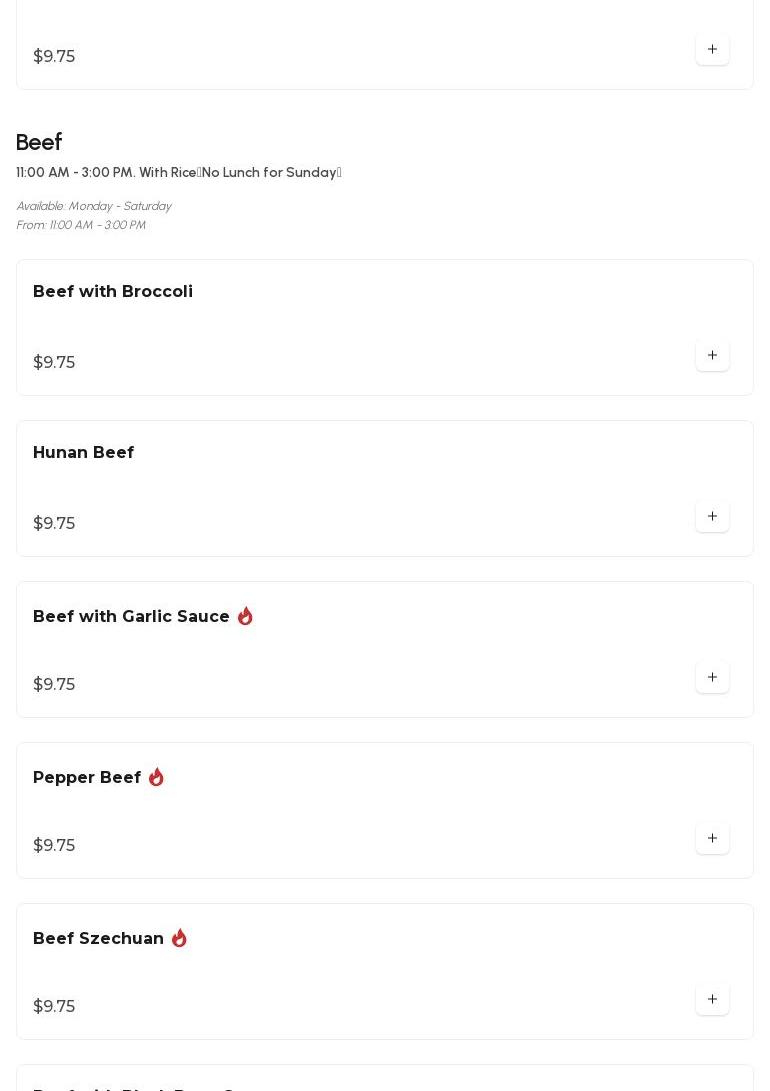Add Beef Szechuan to cart
Screen dimensions: 770x1091
712,999
